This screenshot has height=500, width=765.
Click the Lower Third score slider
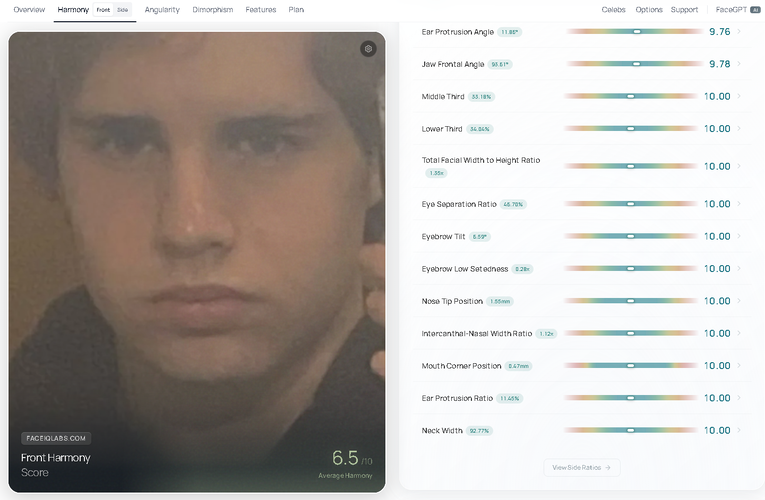pos(631,129)
